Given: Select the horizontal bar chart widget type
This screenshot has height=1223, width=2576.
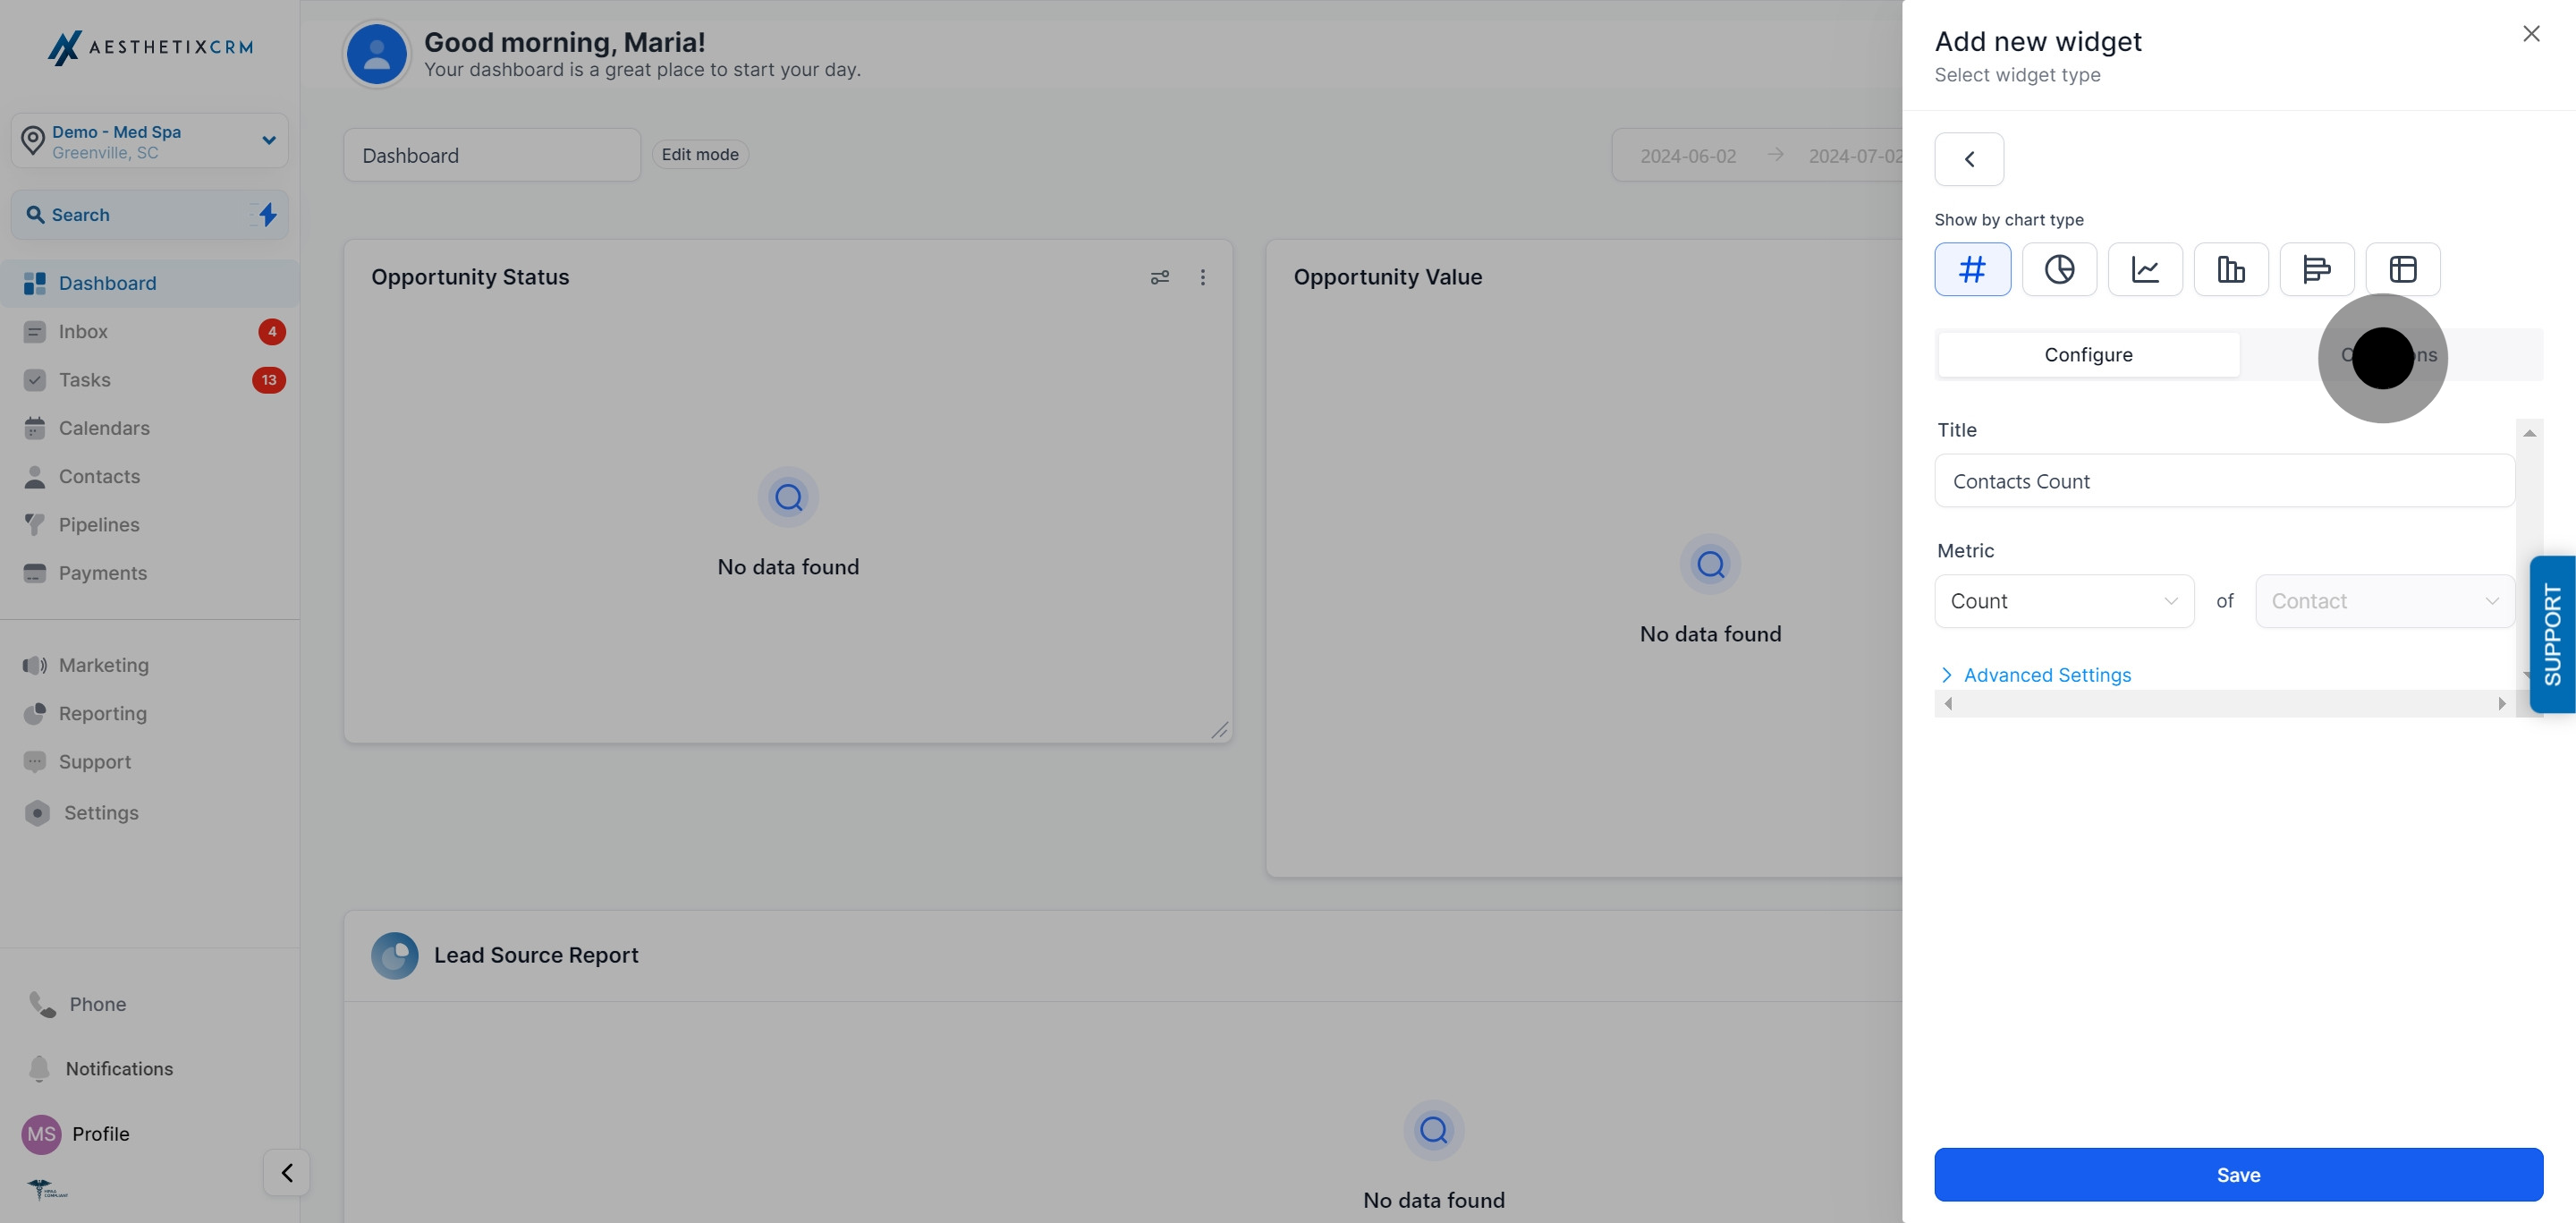Looking at the screenshot, I should click(x=2317, y=269).
